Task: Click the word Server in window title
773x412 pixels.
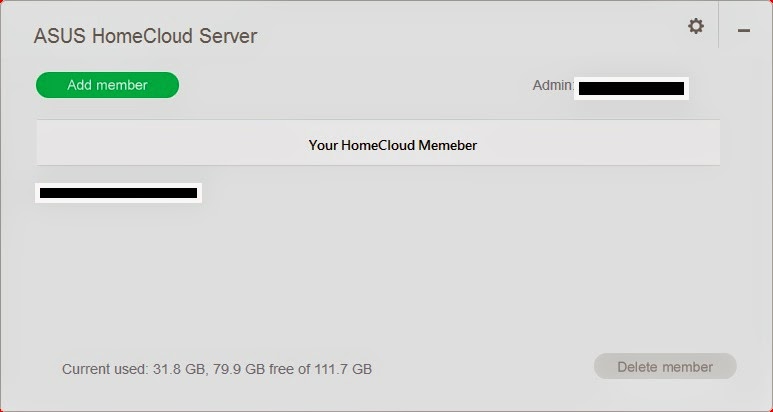Action: [x=228, y=36]
